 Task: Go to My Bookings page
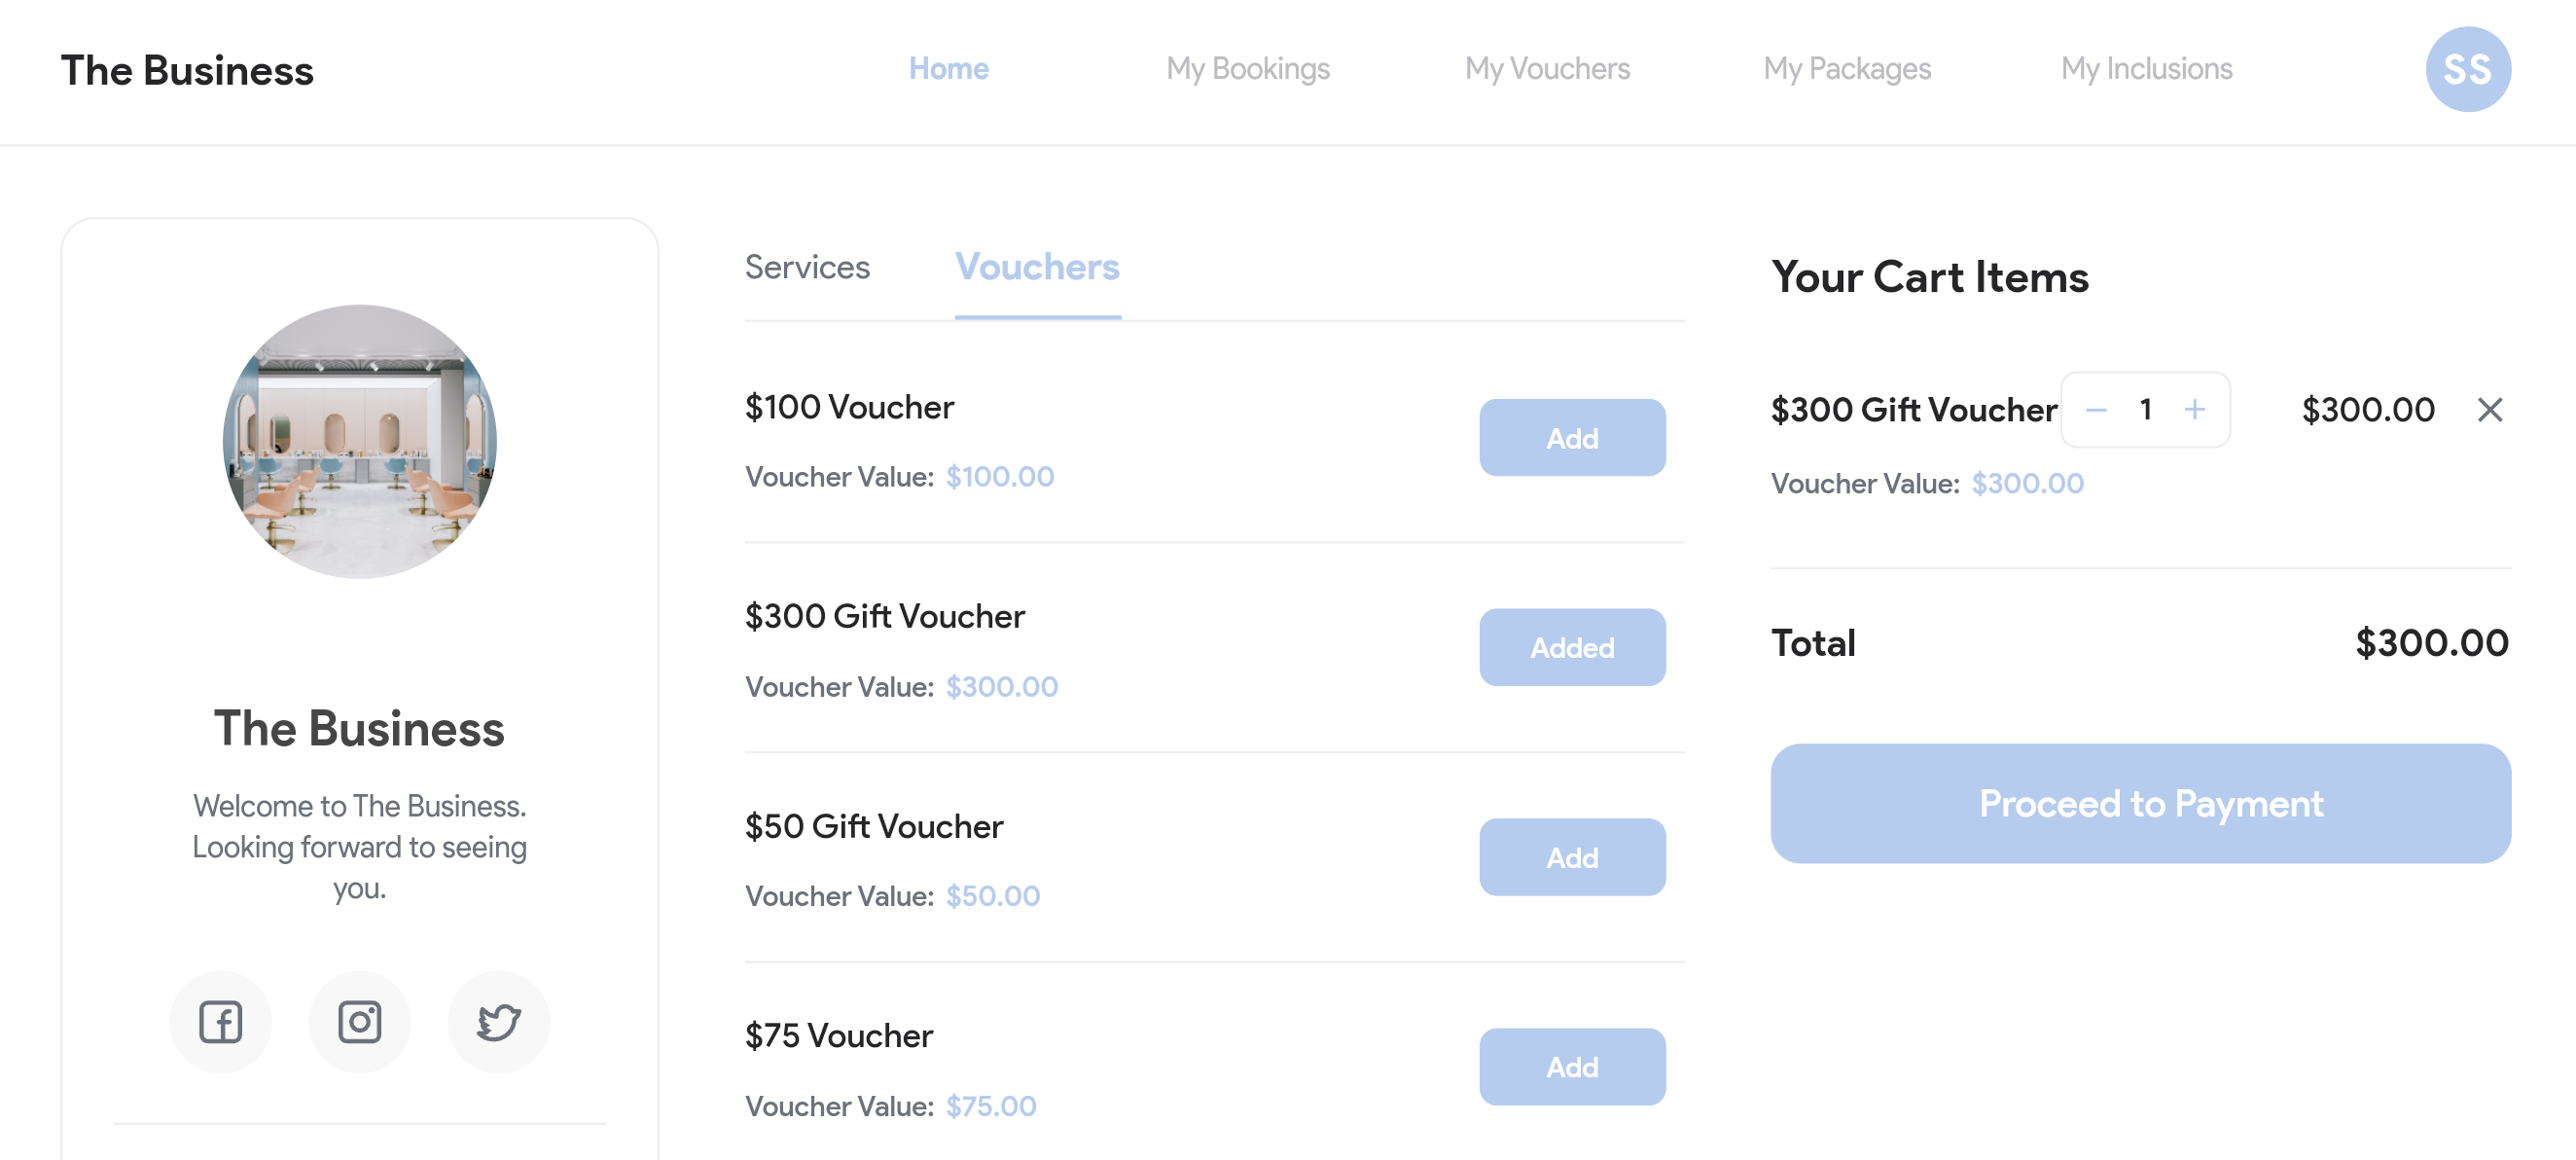click(x=1247, y=68)
